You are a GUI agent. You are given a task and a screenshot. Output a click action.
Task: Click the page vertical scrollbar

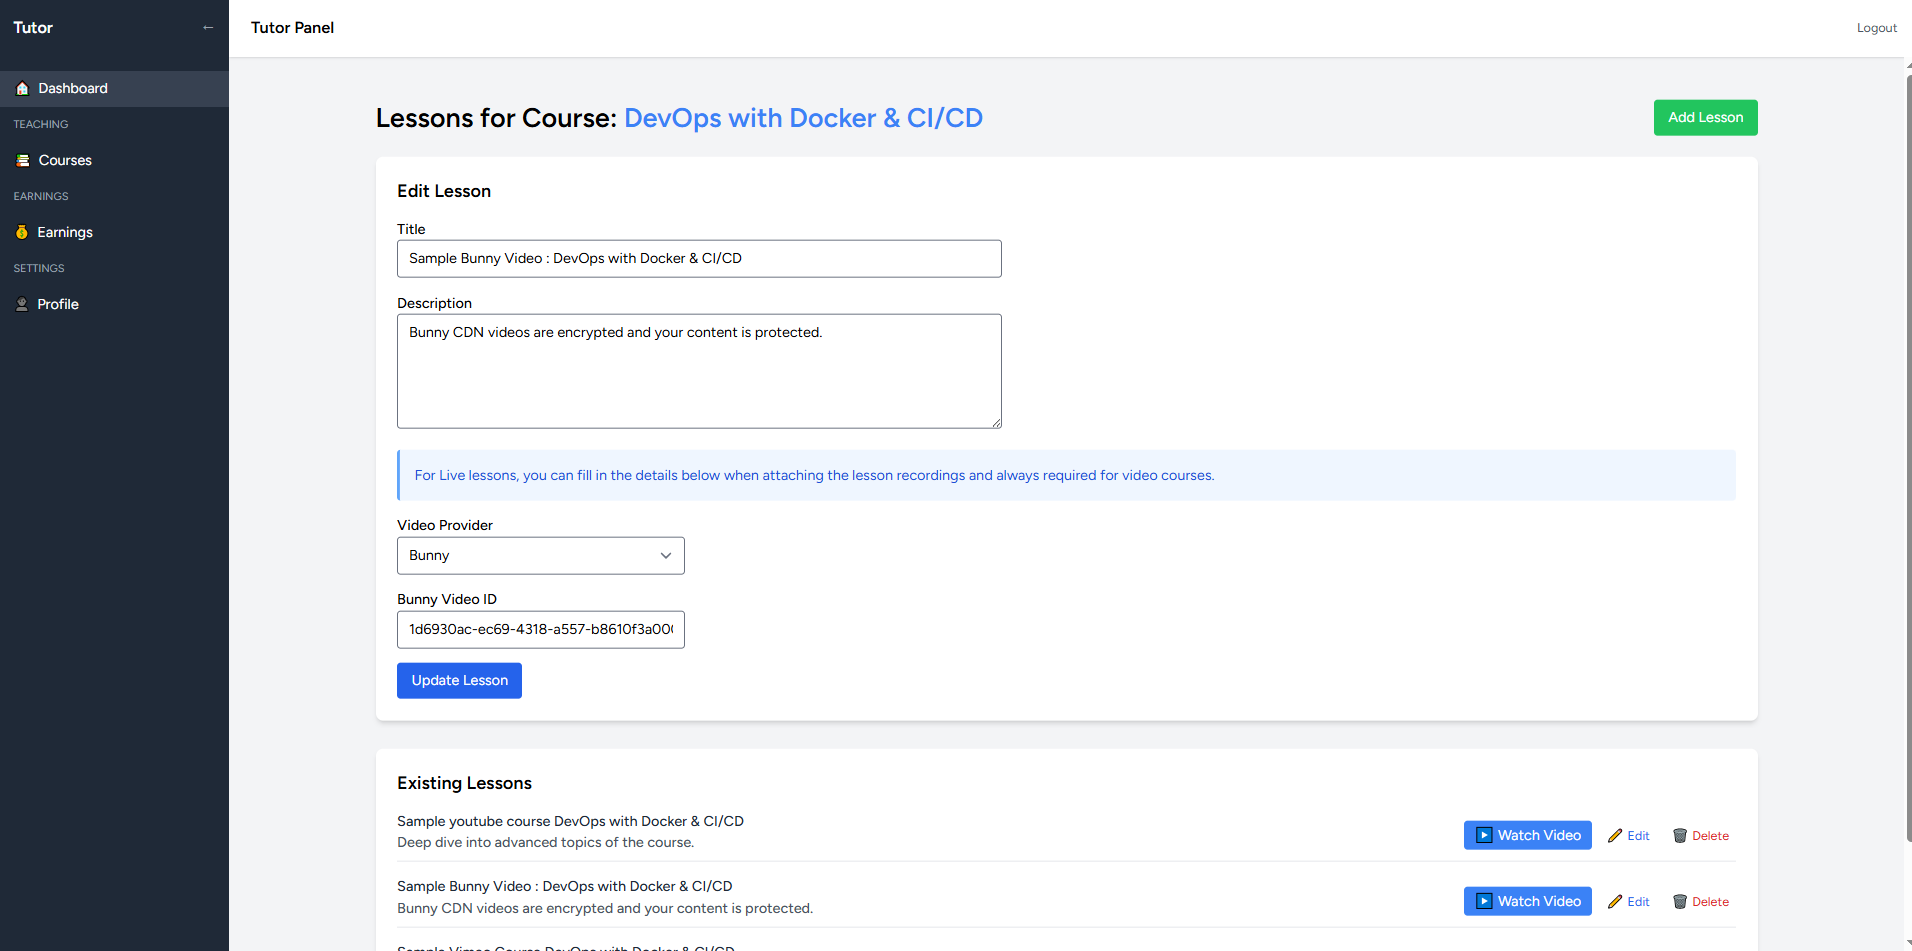point(1908,460)
